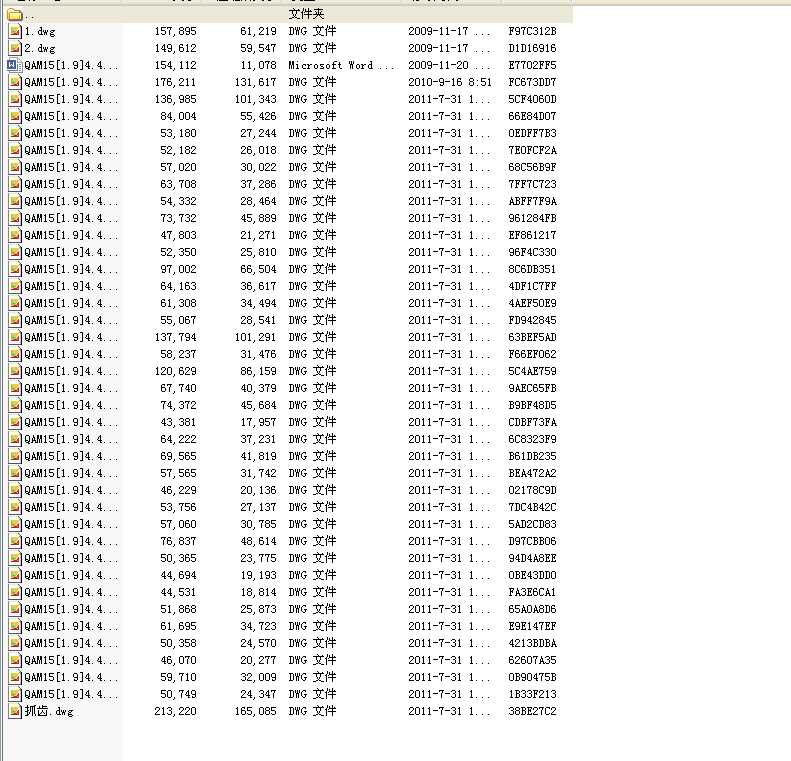This screenshot has height=761, width=791.
Task: Click the size value 157,895
Action: tap(175, 31)
